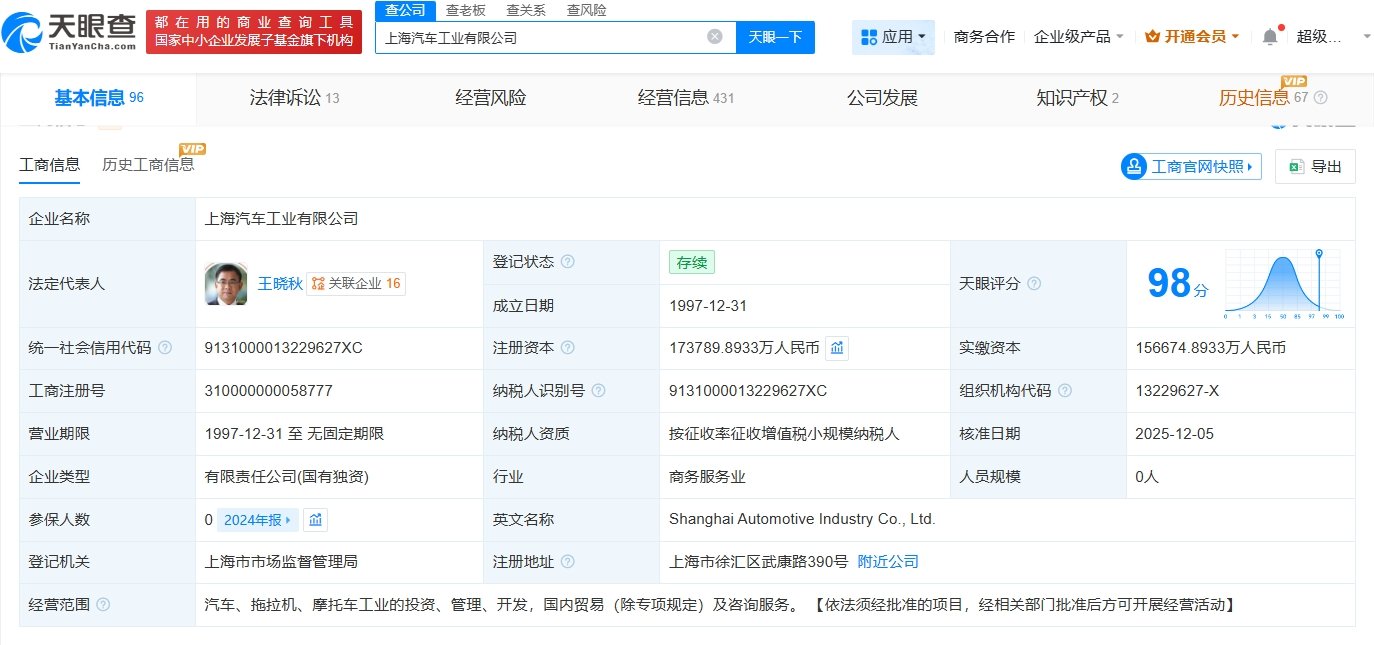Click help icon next to 天眼评分
Screen dimensions: 1374x645
(x=1034, y=284)
